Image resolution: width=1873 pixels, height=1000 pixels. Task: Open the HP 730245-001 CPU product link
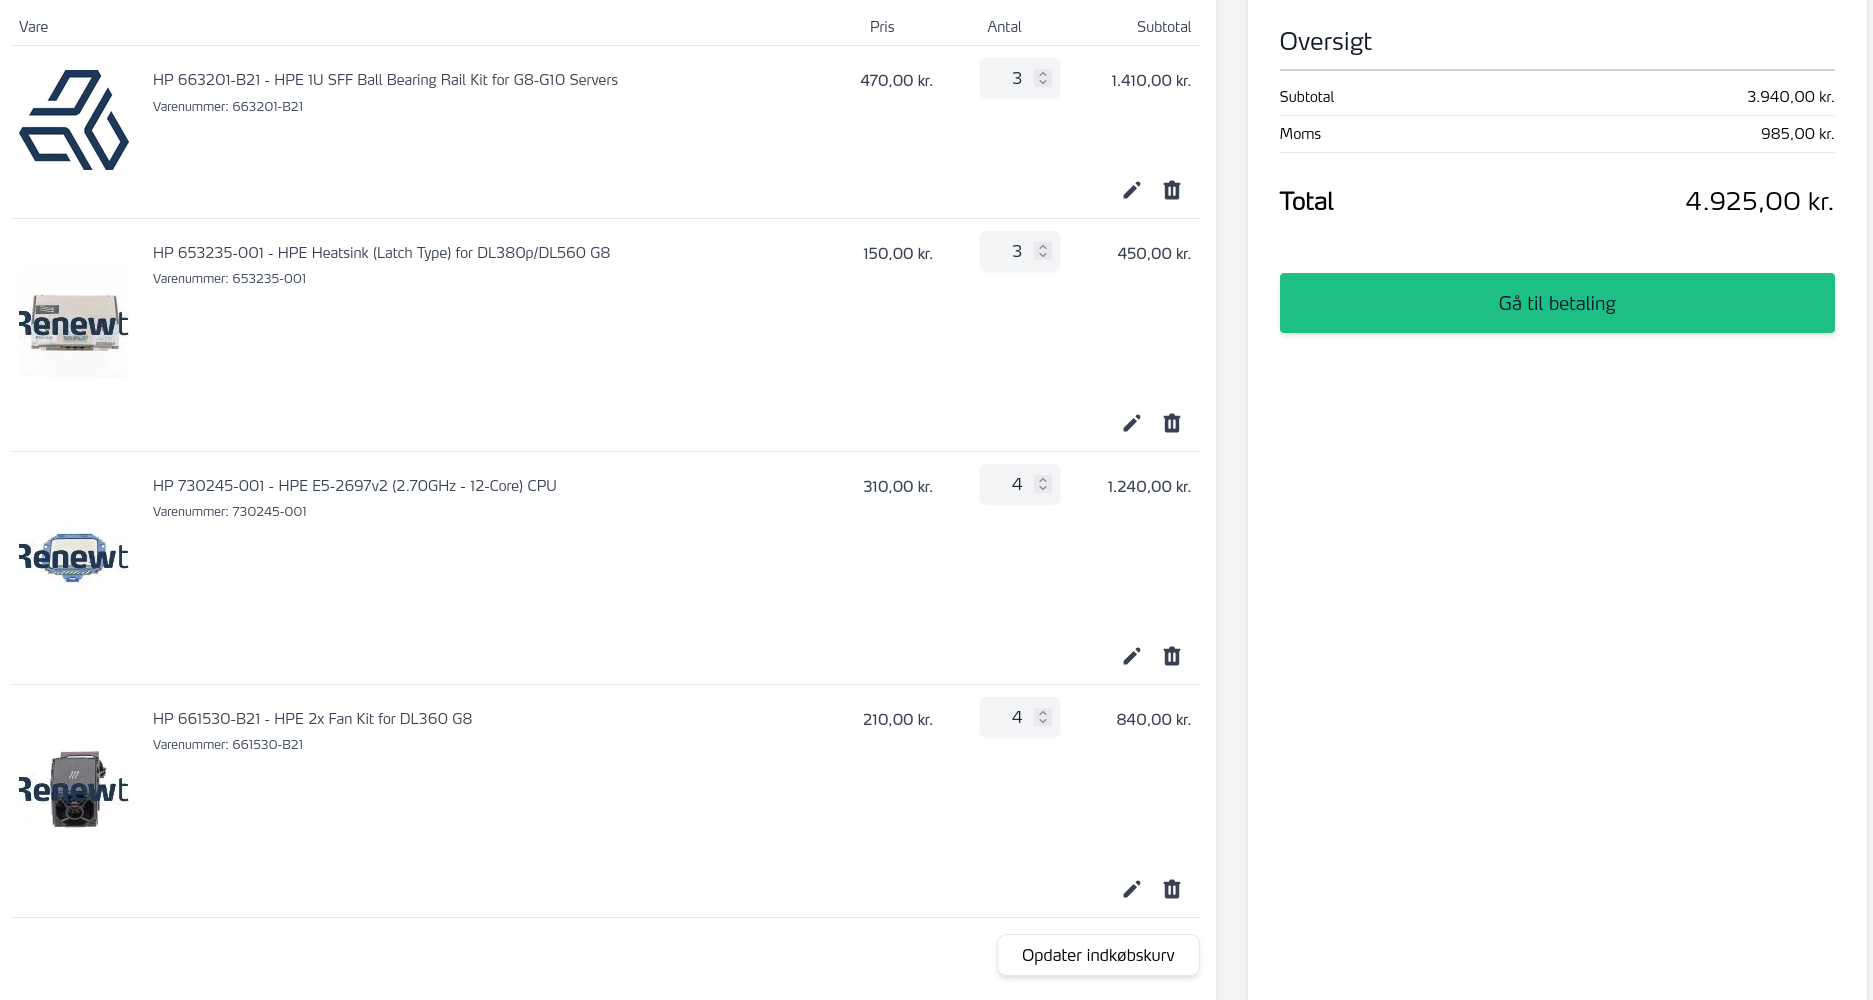354,486
